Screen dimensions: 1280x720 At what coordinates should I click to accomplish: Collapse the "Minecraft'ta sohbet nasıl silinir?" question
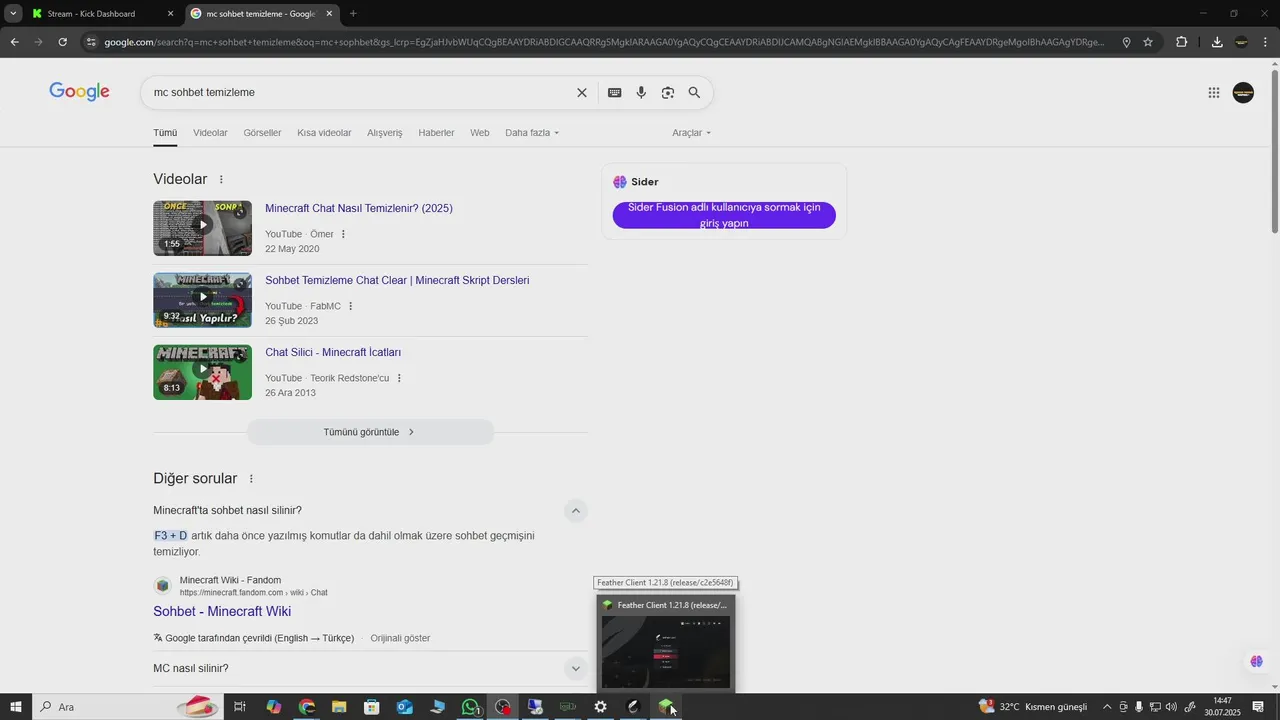(x=575, y=511)
